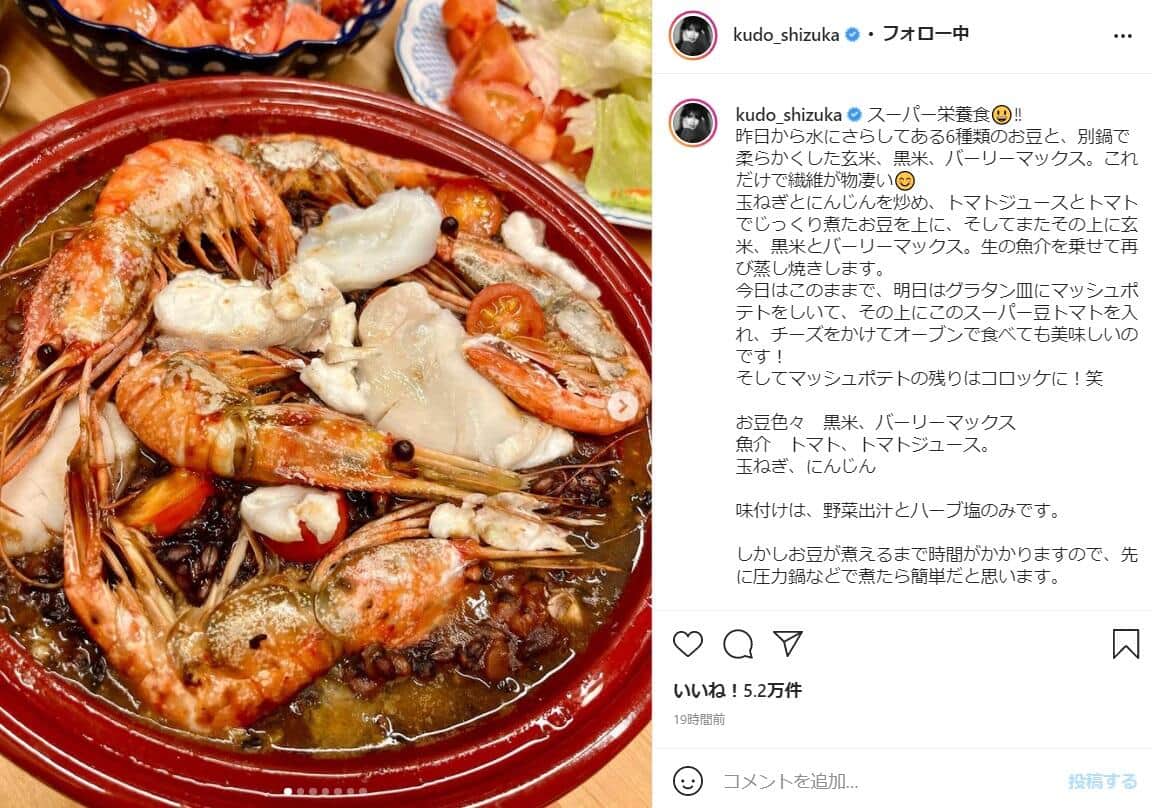Go to next photo with carousel arrow

pyautogui.click(x=623, y=405)
